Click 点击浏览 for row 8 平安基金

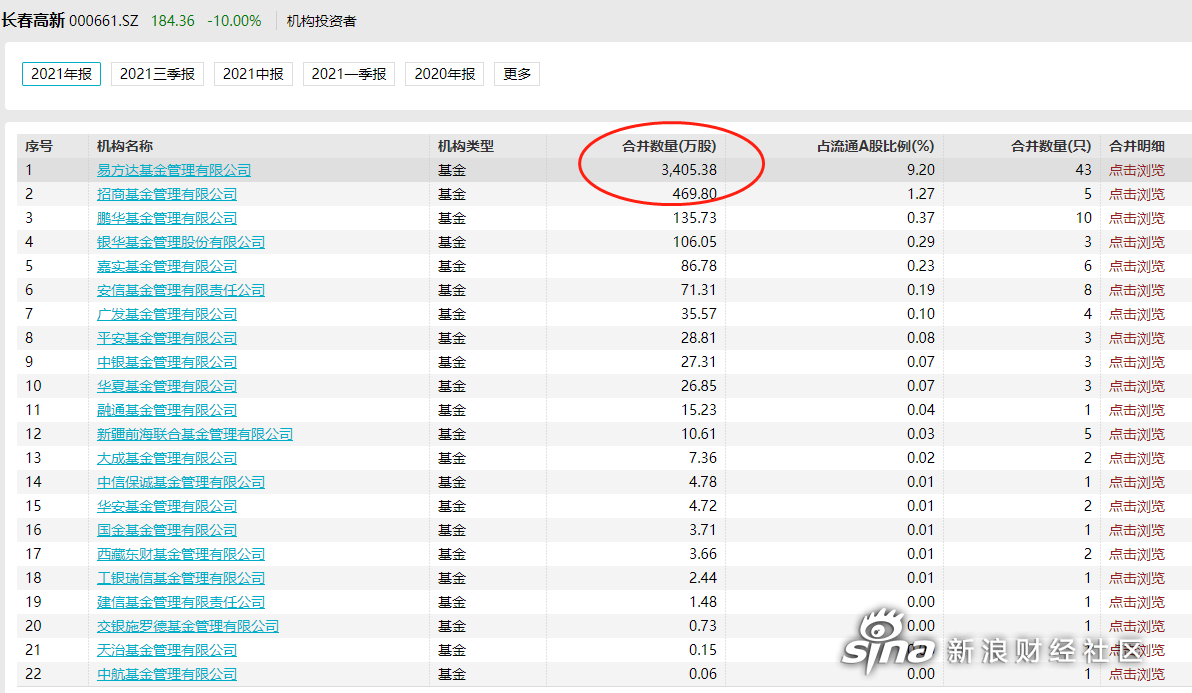tap(1137, 338)
